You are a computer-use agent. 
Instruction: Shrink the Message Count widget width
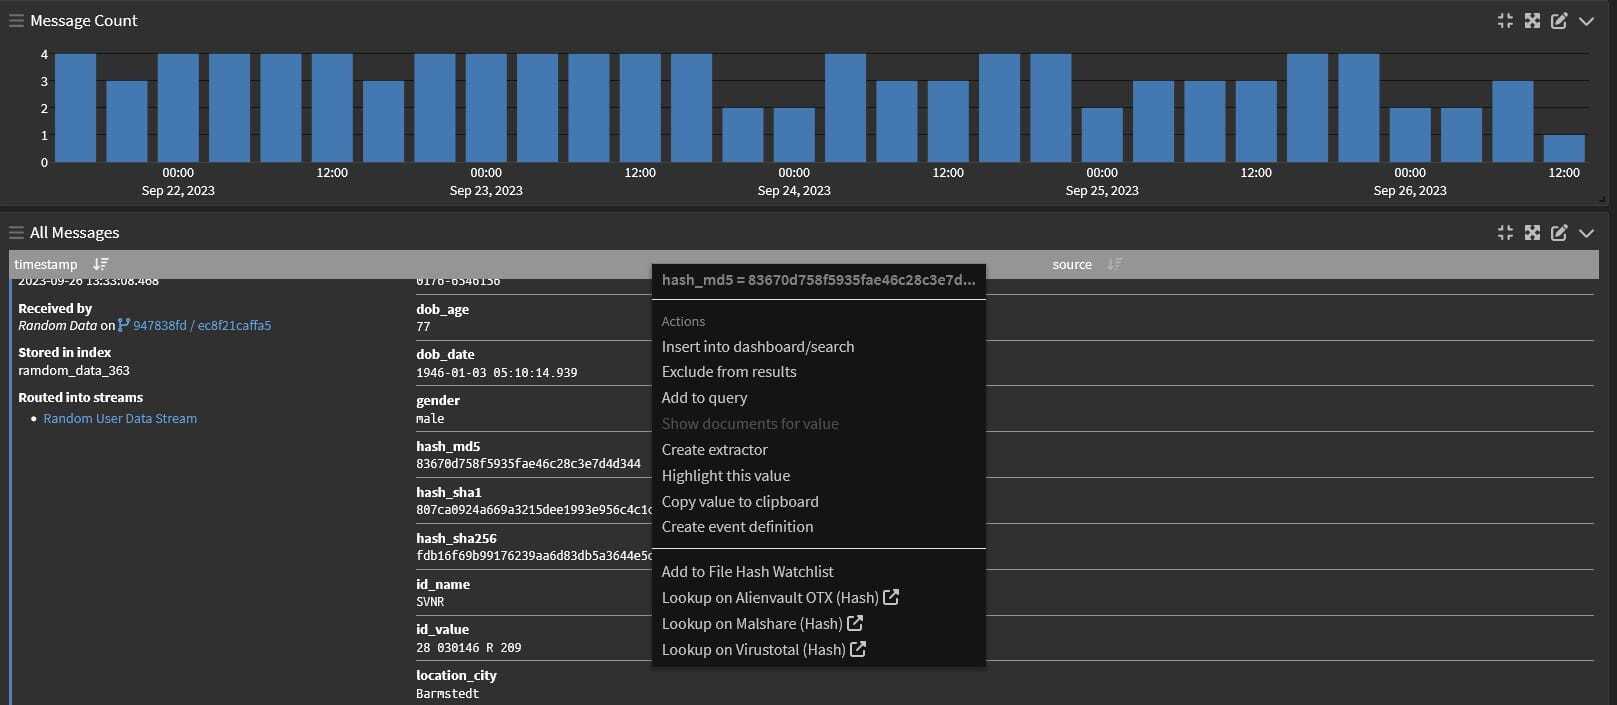pyautogui.click(x=1505, y=21)
